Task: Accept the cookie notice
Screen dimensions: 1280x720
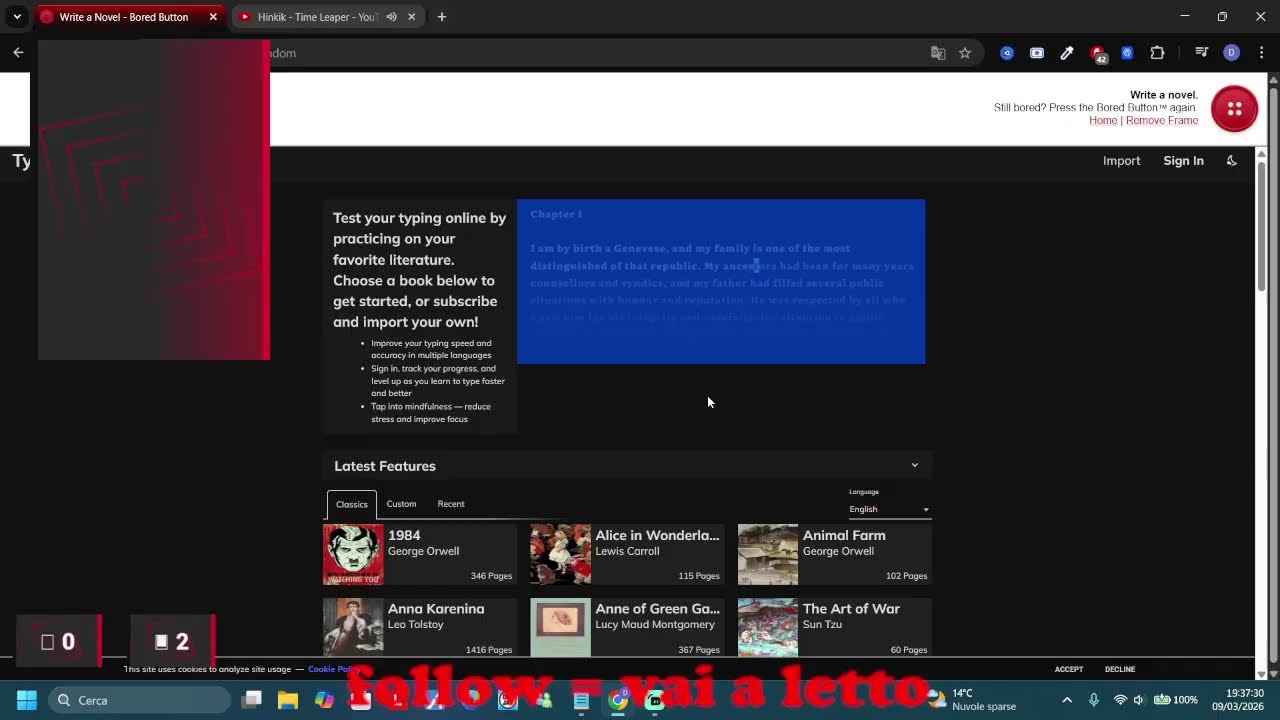Action: tap(1068, 669)
